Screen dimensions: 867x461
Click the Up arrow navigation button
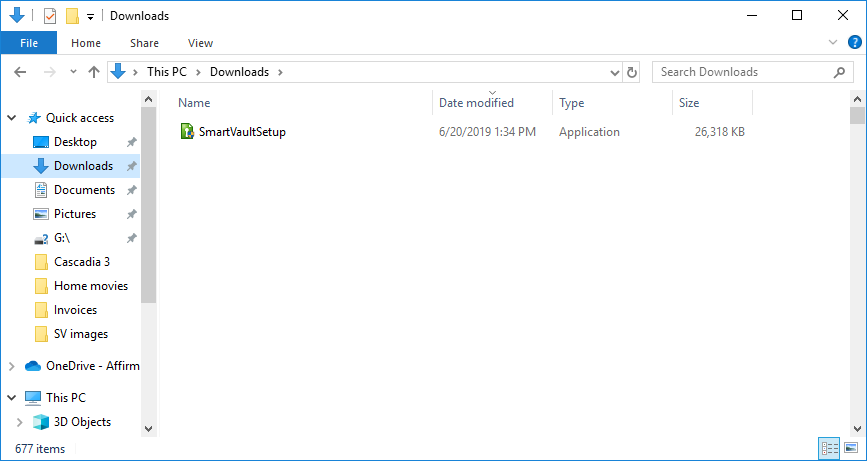[94, 72]
